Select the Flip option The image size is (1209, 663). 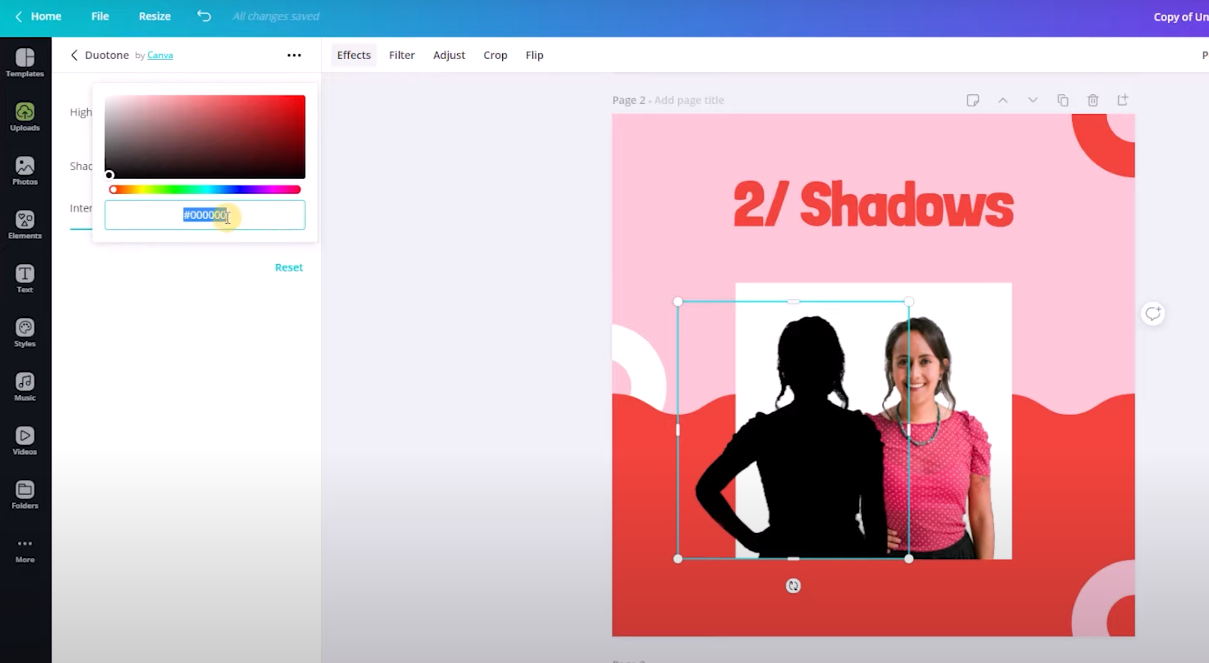(535, 55)
